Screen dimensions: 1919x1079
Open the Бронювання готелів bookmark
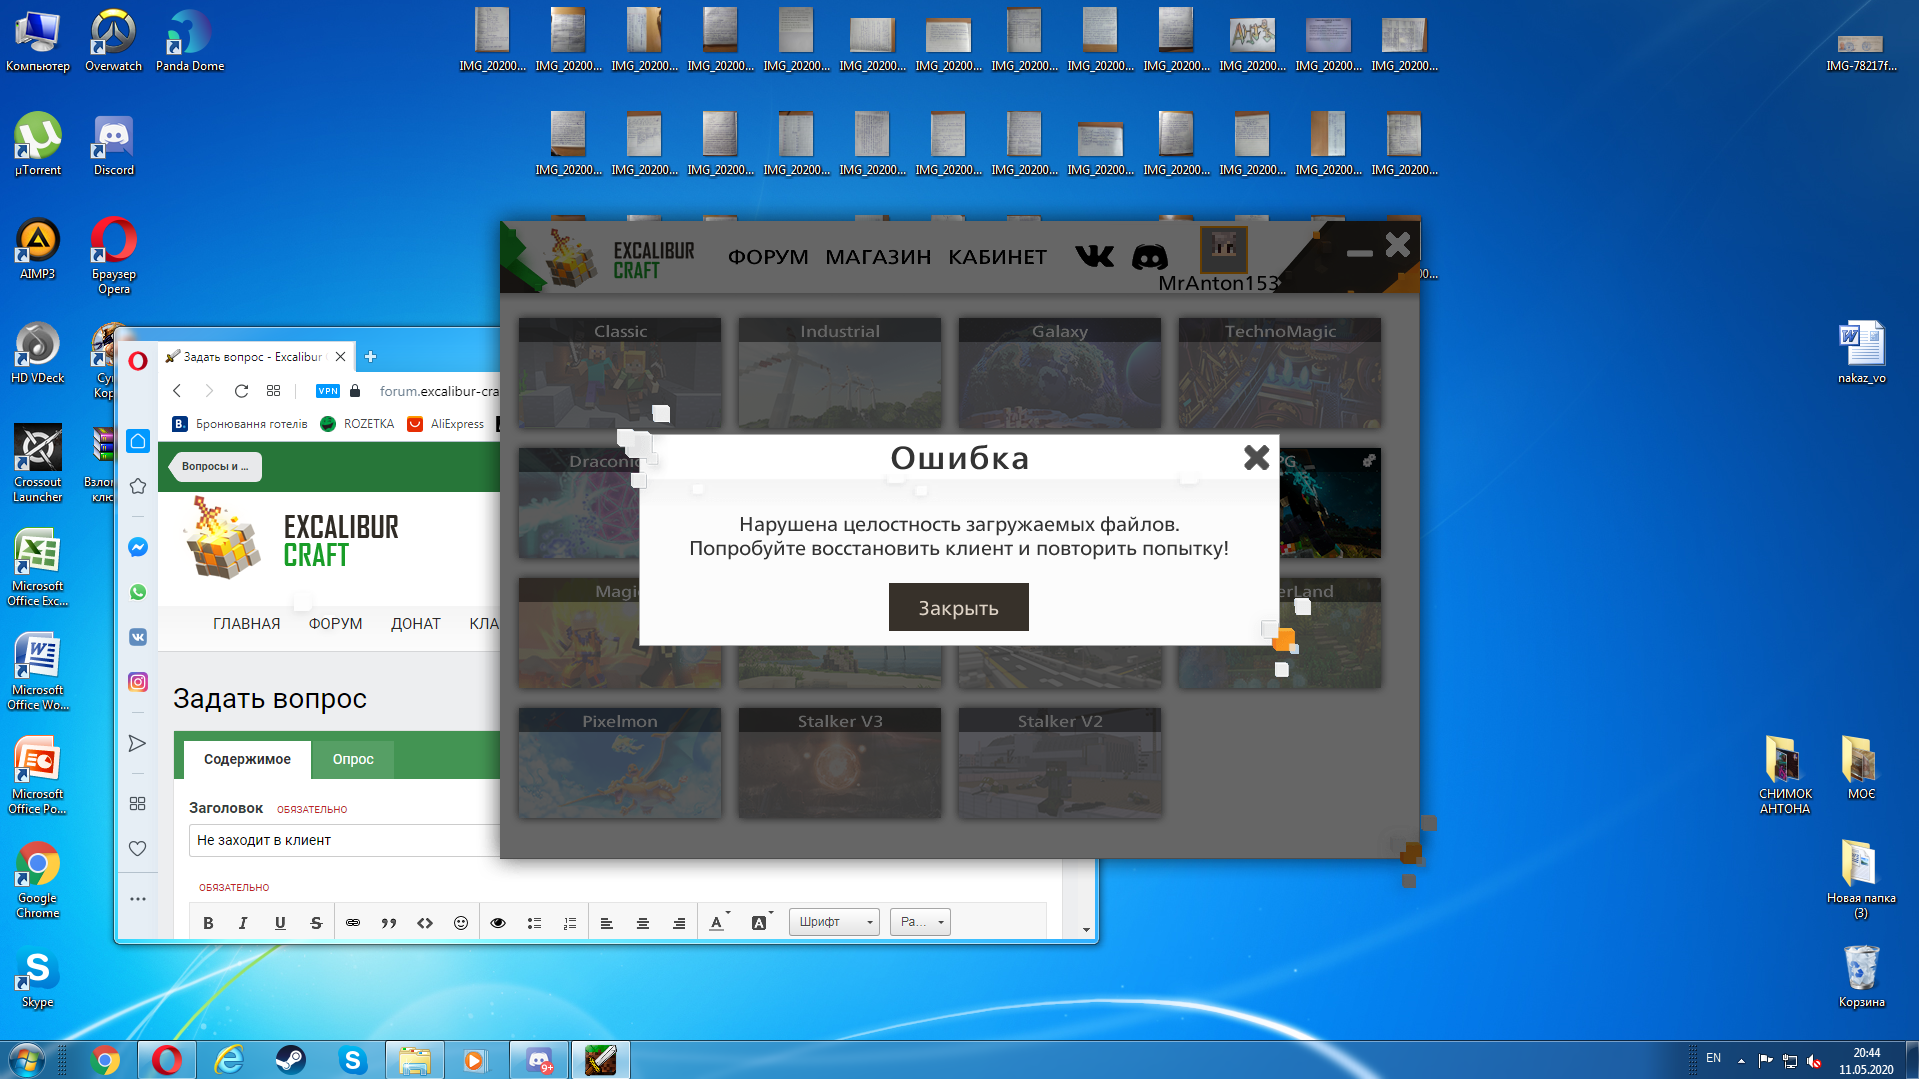point(240,424)
